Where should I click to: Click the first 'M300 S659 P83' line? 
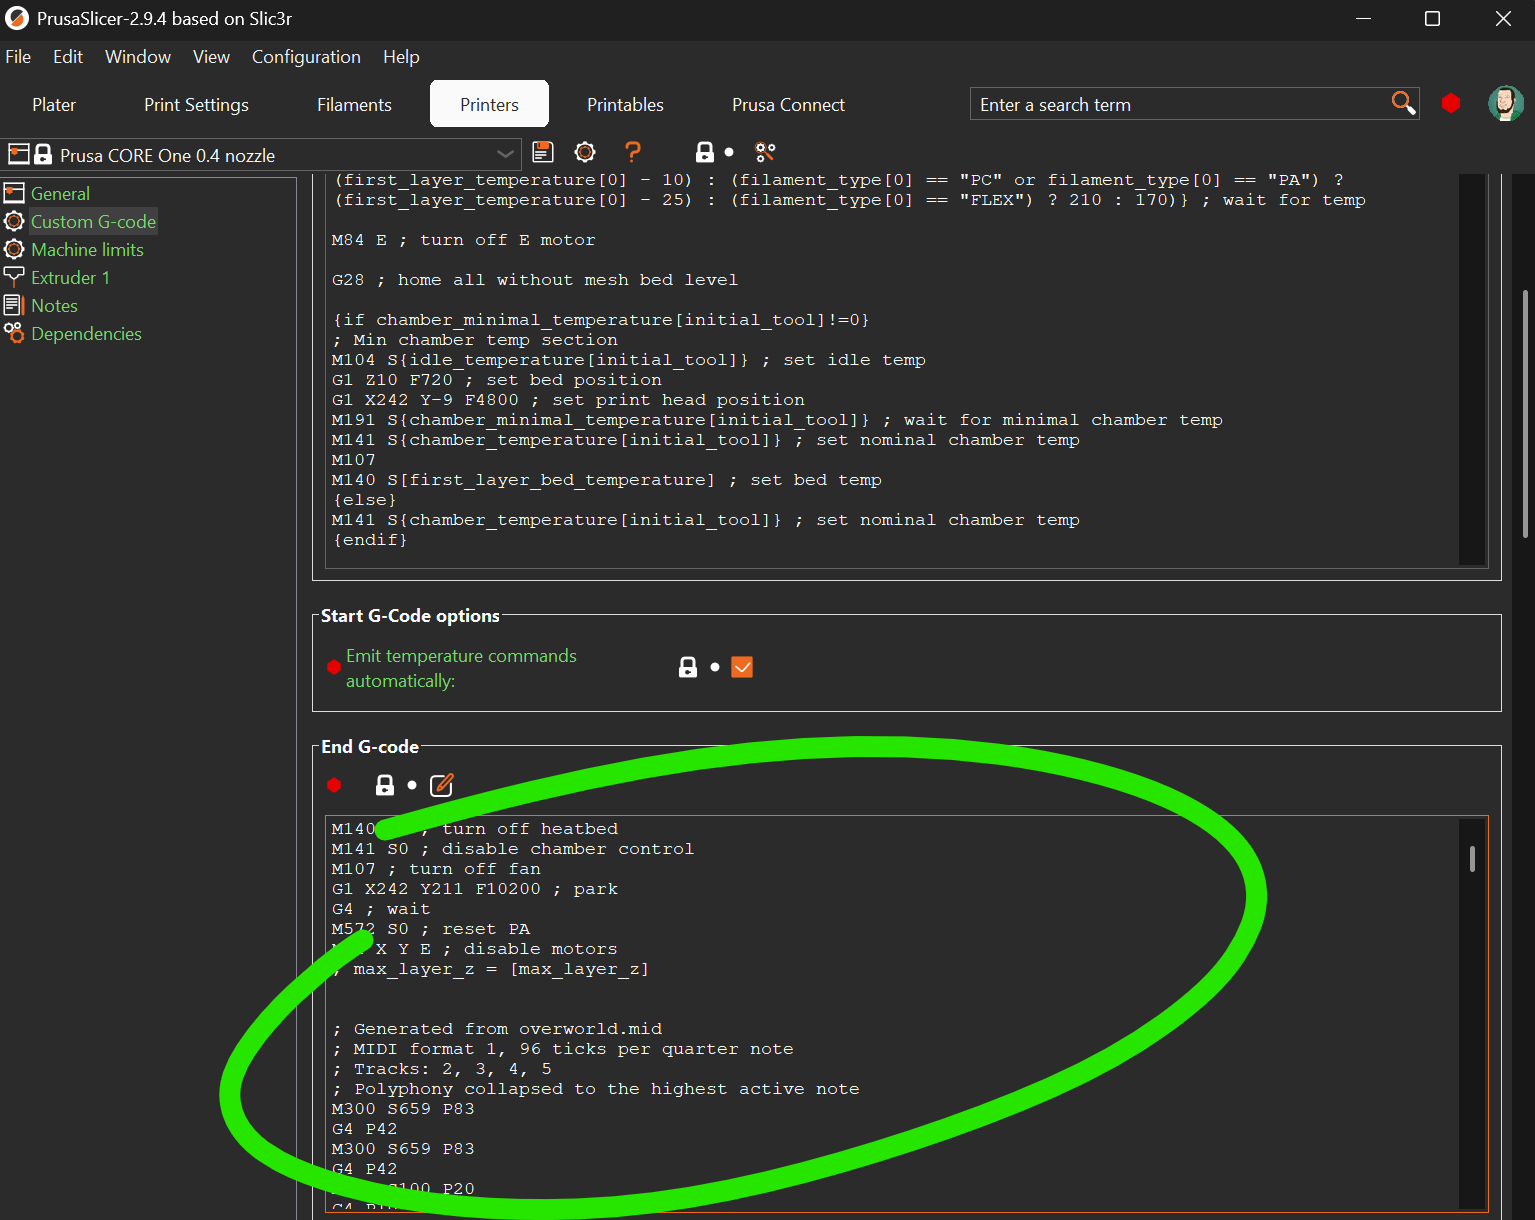click(403, 1109)
